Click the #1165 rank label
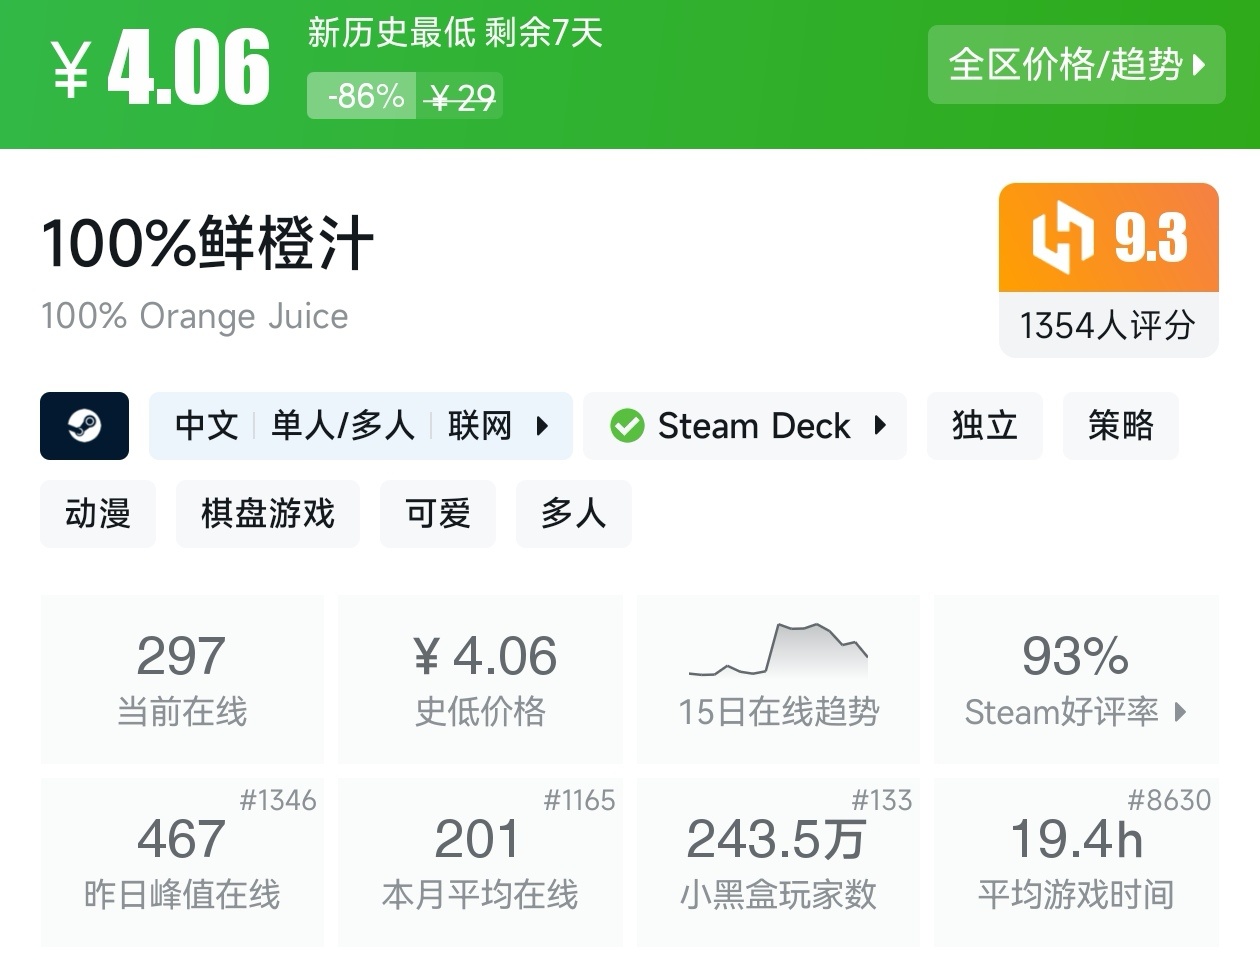Screen dimensions: 1260x964 pos(579,800)
